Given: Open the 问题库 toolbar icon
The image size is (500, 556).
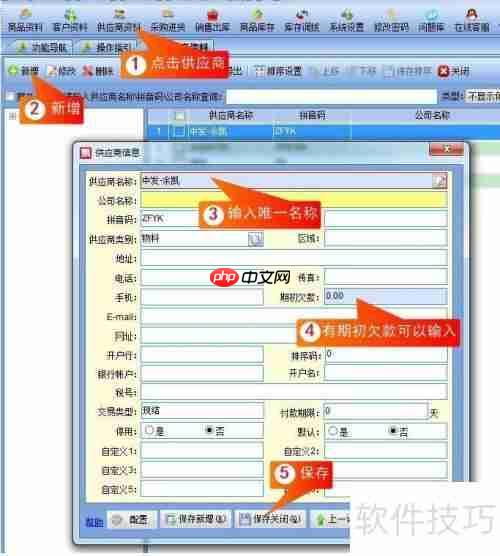Looking at the screenshot, I should 431,21.
